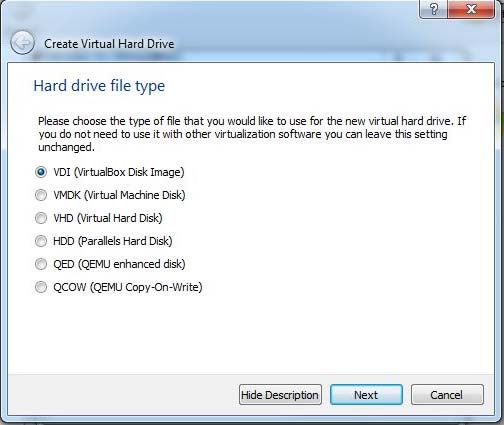
Task: Enable the QED radio button circle
Action: point(41,264)
